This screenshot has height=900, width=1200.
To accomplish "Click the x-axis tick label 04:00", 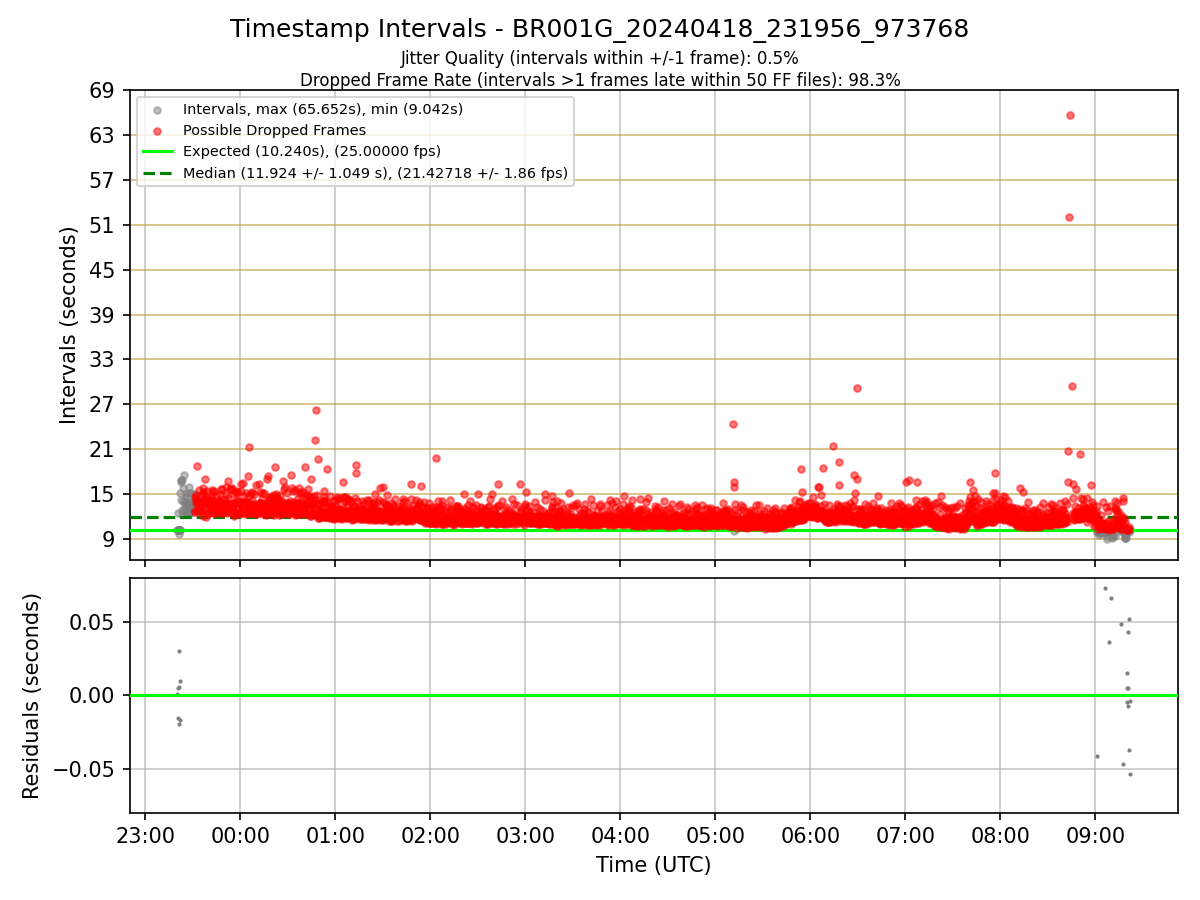I will coord(620,836).
